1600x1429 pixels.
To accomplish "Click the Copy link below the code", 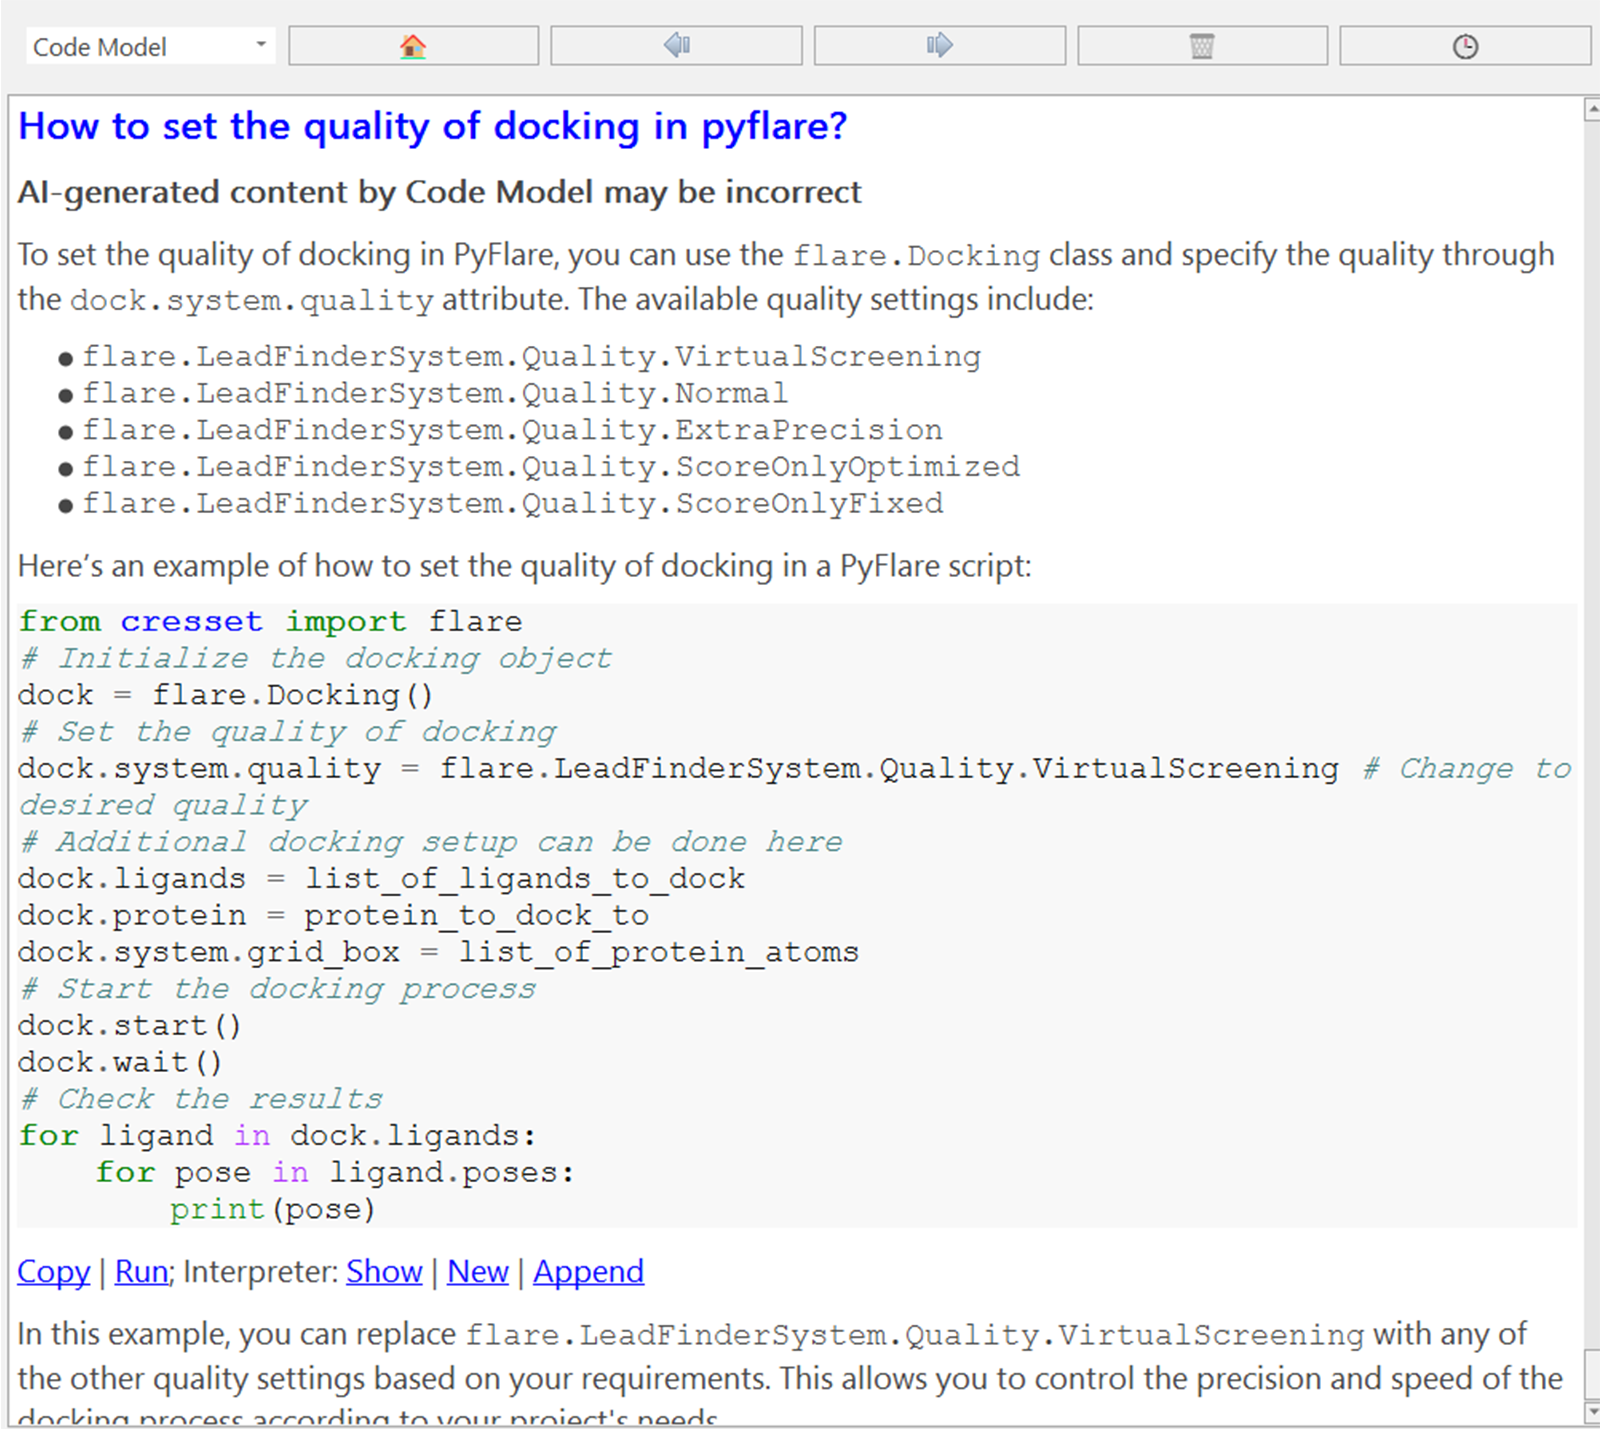I will (x=54, y=1271).
